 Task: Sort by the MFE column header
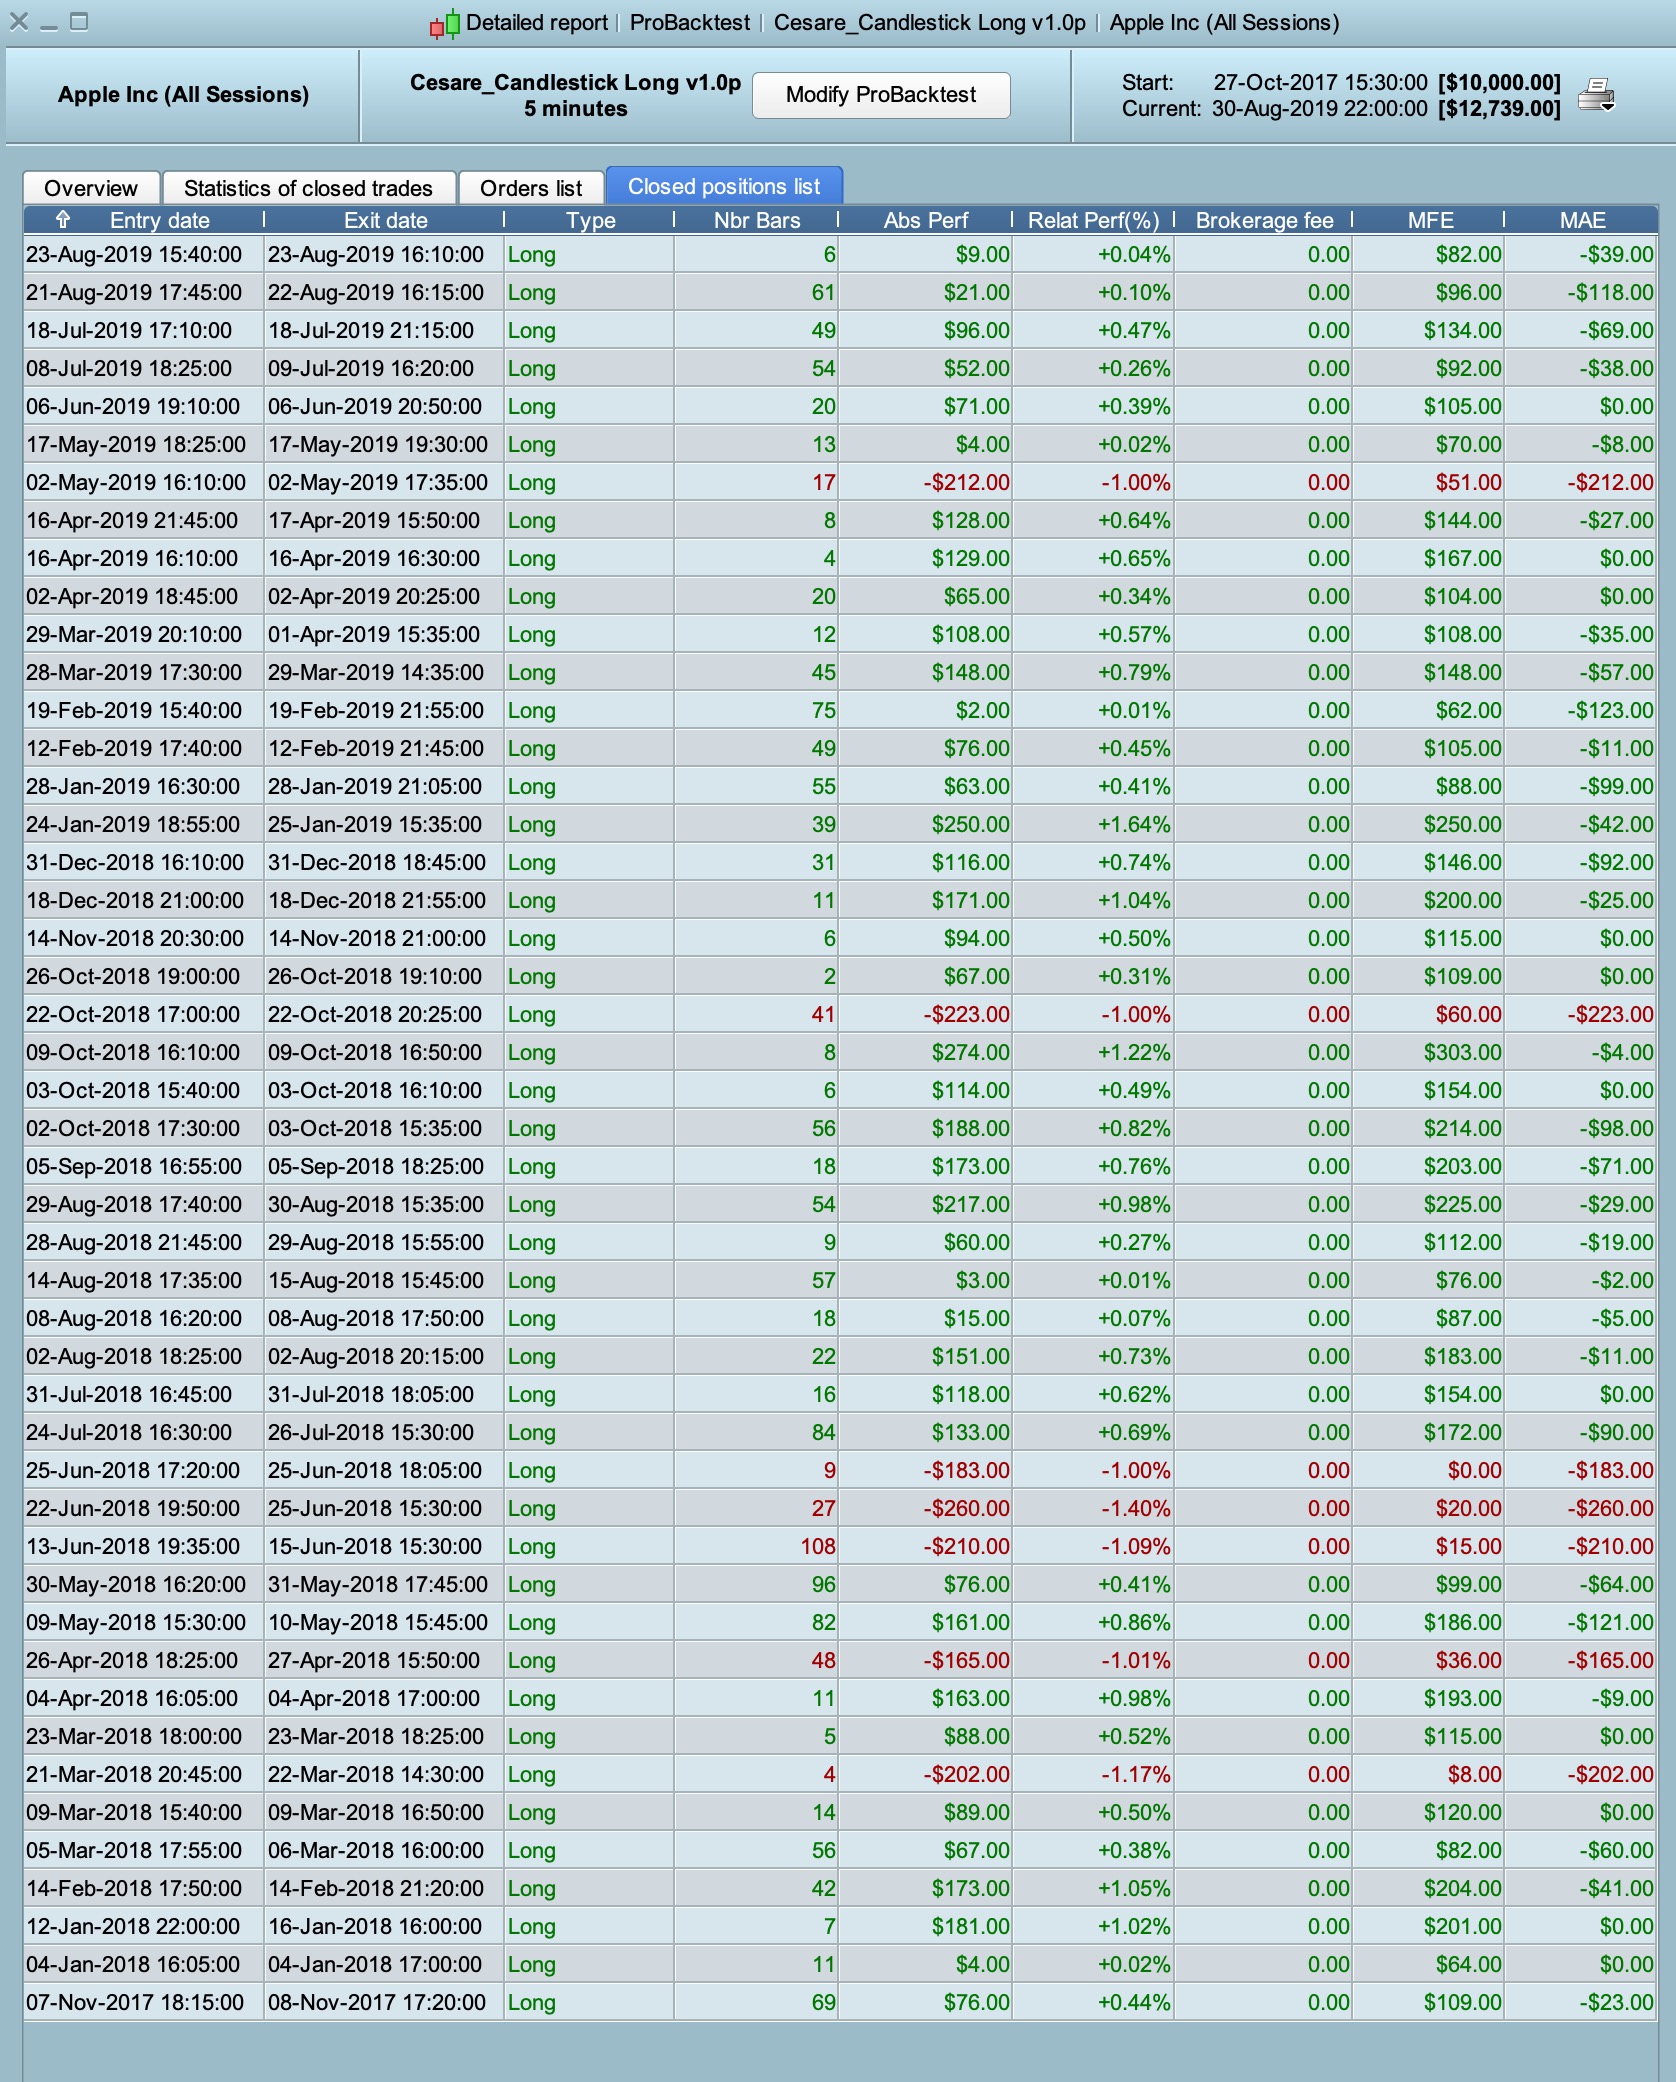(1430, 220)
